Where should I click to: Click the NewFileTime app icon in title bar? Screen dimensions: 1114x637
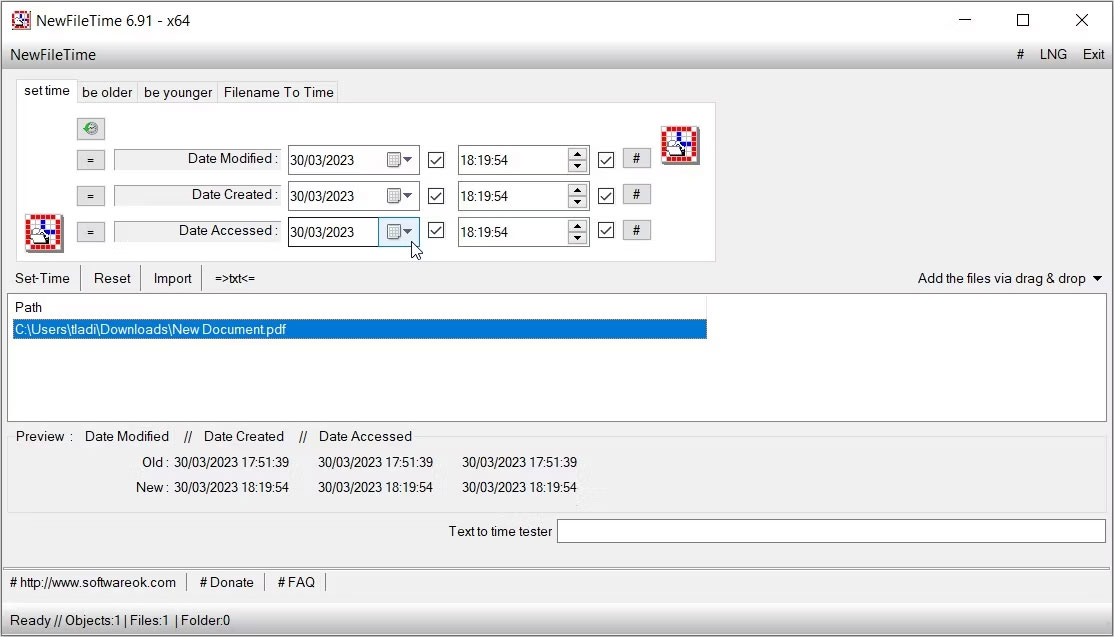click(21, 21)
